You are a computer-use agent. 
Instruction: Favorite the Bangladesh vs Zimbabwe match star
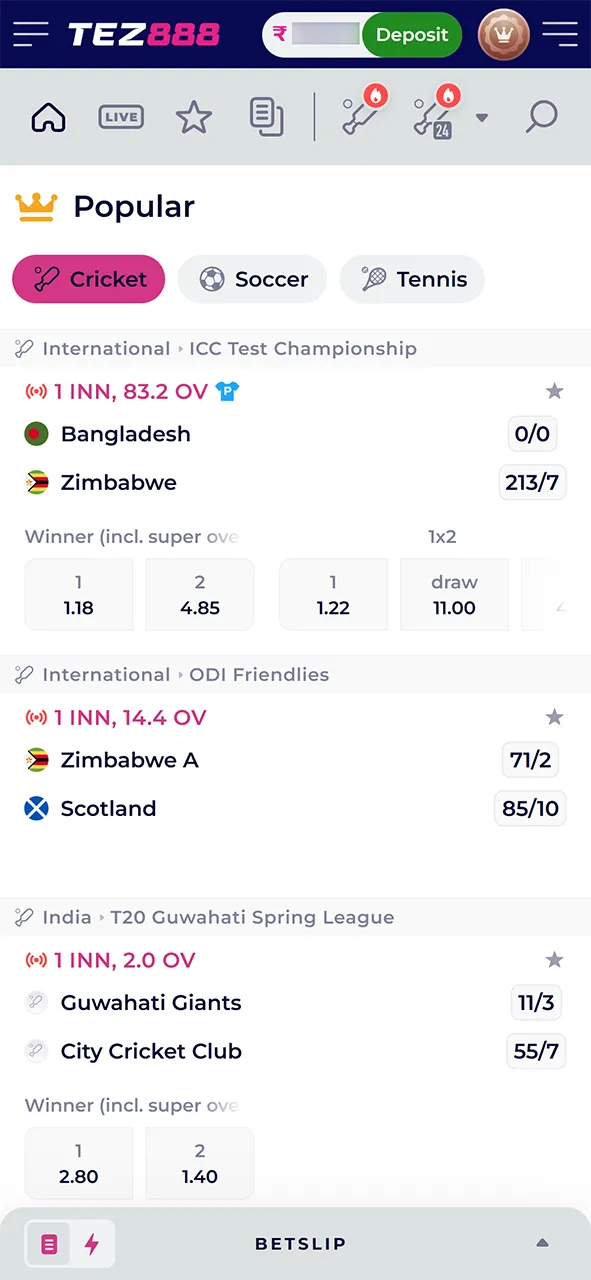pos(555,391)
